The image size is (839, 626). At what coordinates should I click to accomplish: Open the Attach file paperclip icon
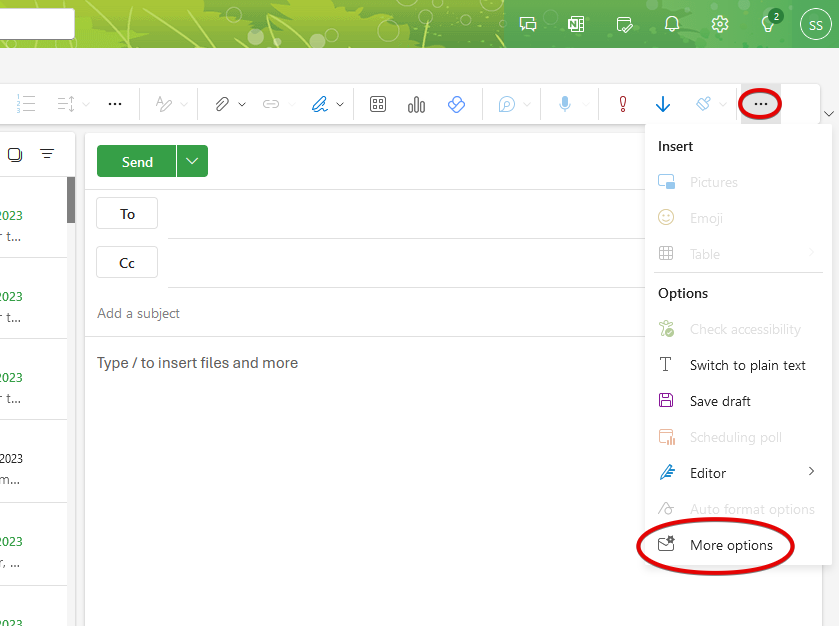click(x=222, y=104)
